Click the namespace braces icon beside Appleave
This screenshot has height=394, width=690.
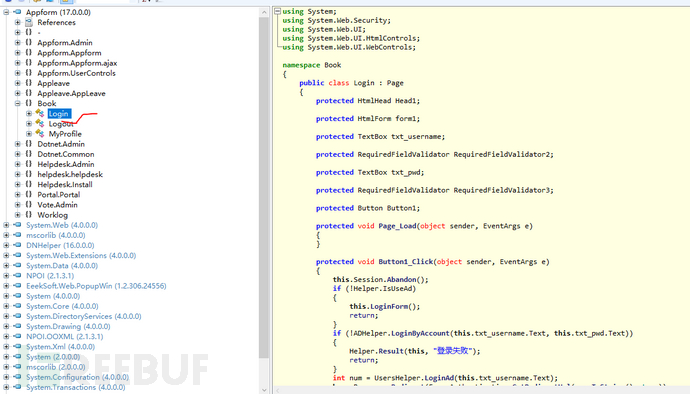click(29, 83)
